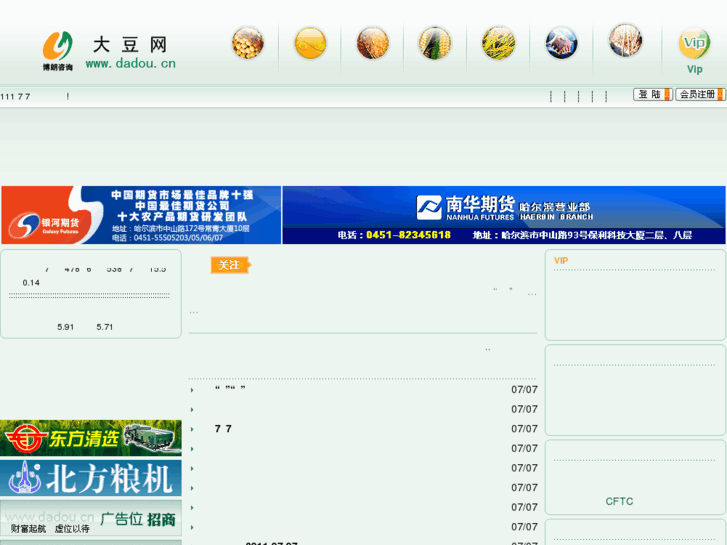
Task: Open the 东方清选 advertisement banner
Action: (91, 438)
